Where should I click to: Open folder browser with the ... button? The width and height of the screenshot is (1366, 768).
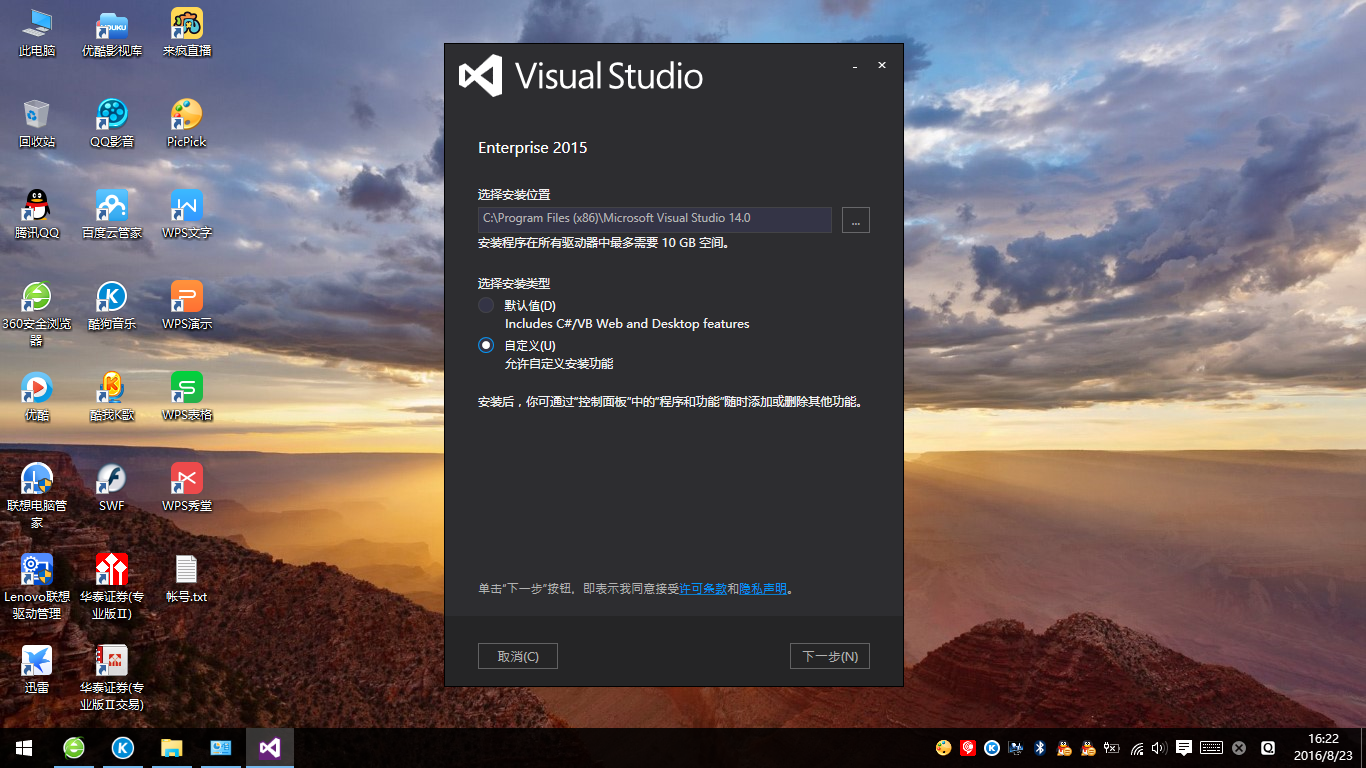856,220
